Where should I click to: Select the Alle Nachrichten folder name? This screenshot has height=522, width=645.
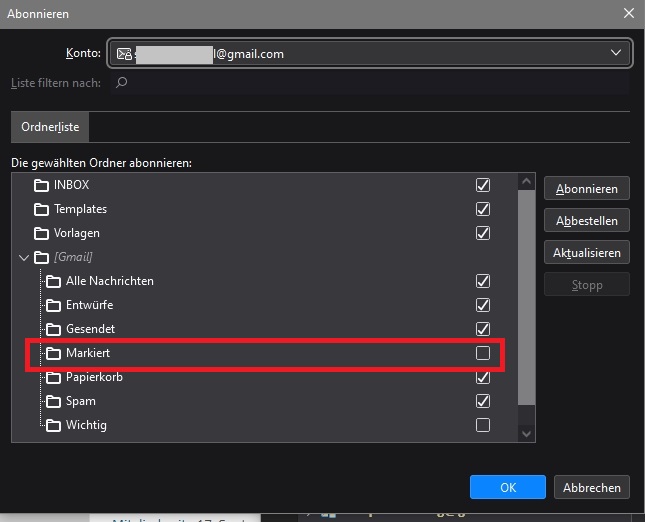pos(110,281)
